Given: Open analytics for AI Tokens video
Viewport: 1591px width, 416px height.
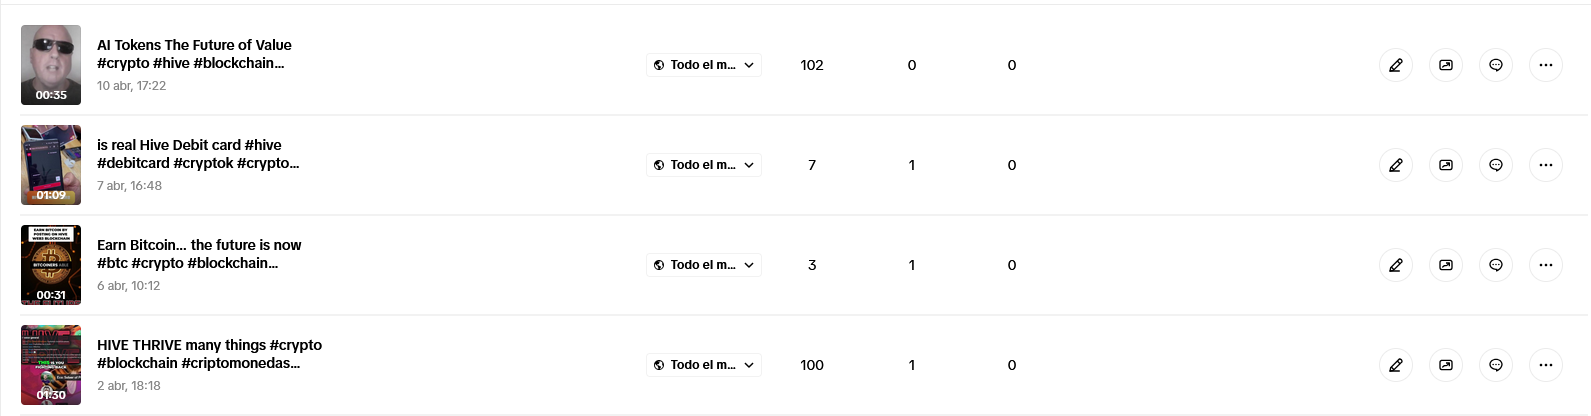Looking at the screenshot, I should tap(1446, 65).
